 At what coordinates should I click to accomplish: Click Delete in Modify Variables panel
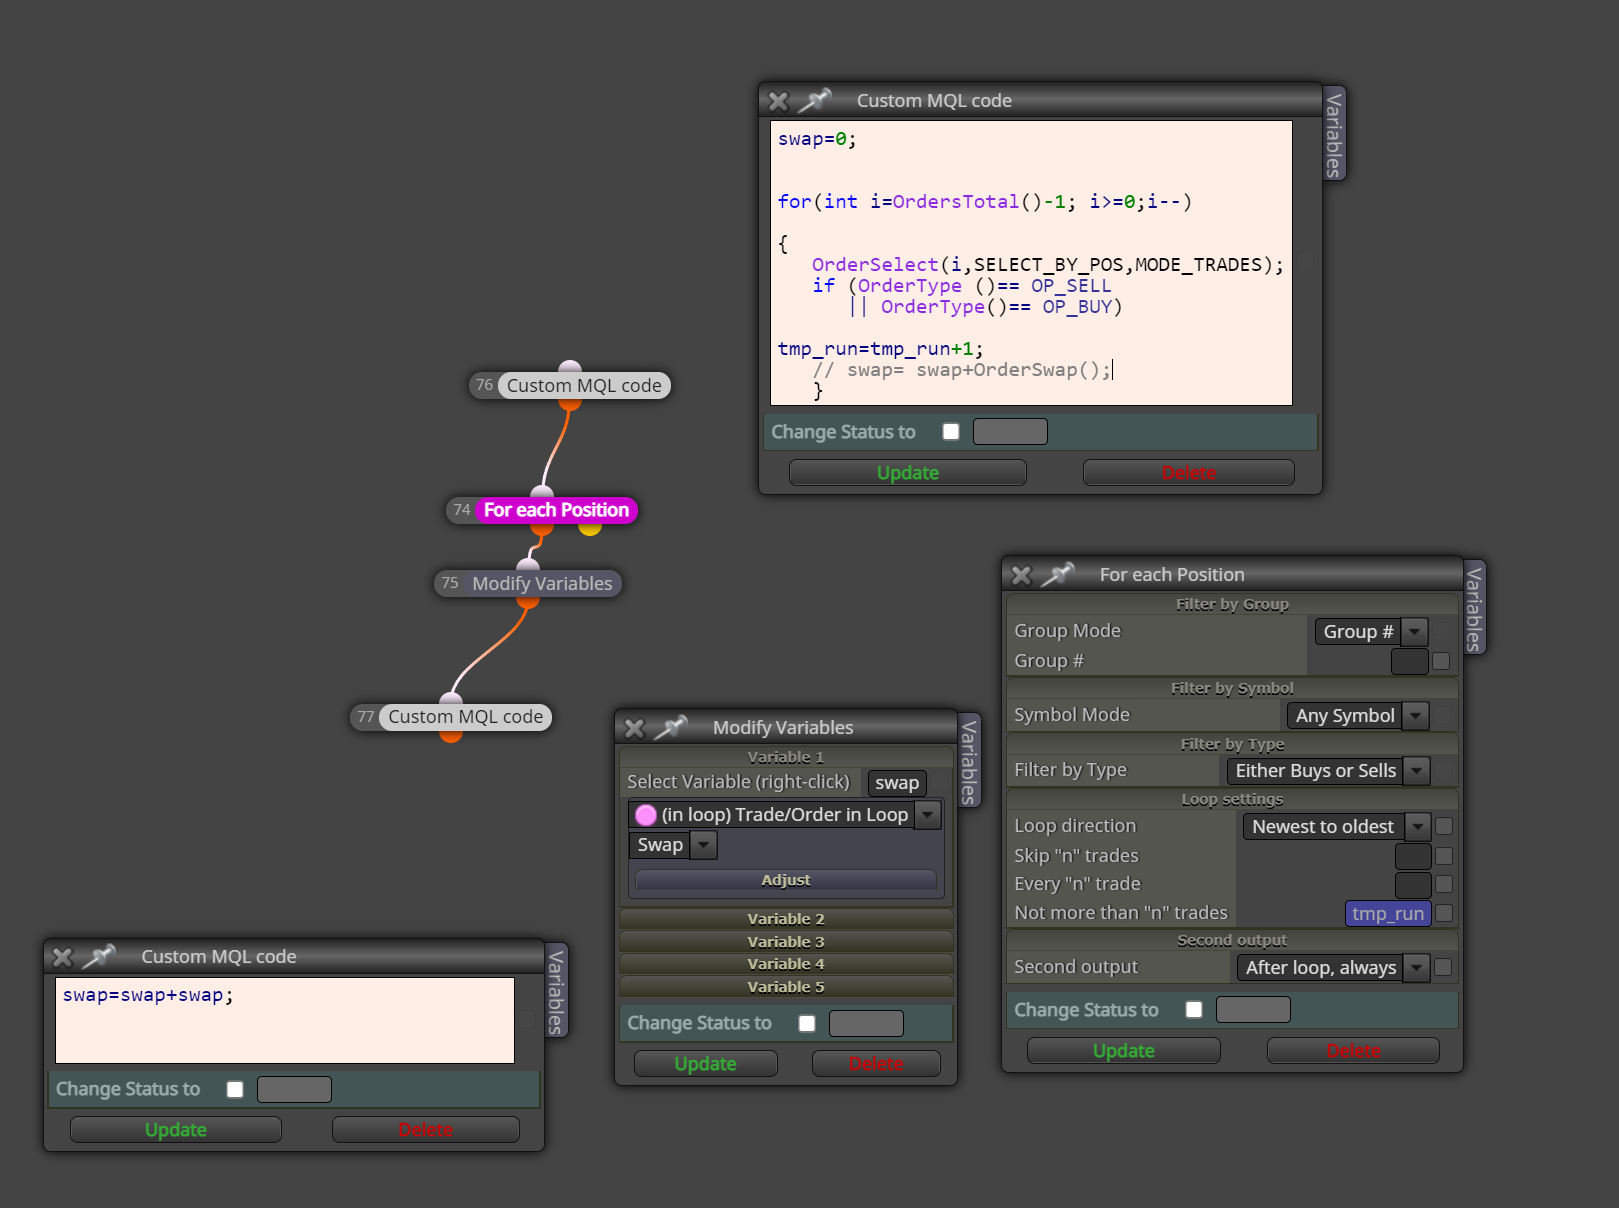click(x=876, y=1063)
